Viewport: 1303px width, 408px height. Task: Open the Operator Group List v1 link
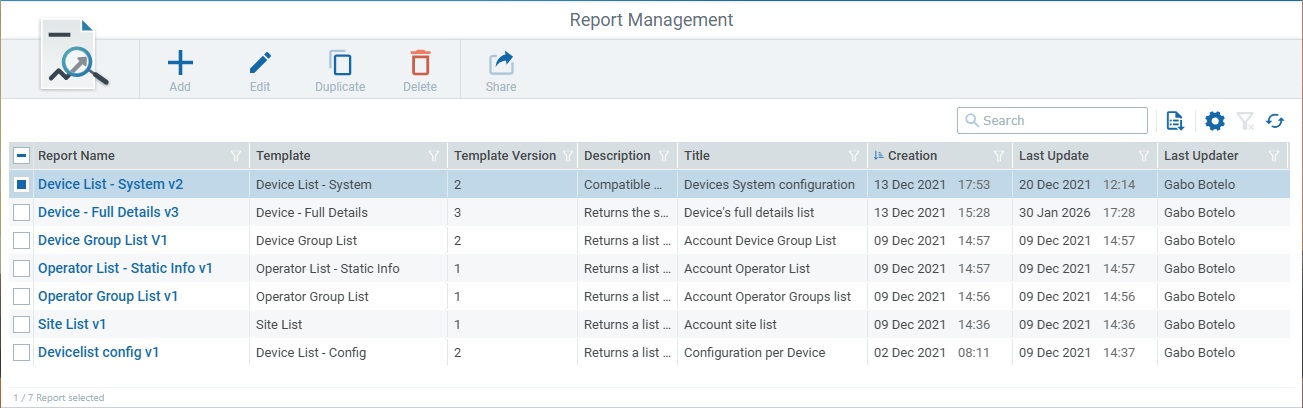coord(108,296)
